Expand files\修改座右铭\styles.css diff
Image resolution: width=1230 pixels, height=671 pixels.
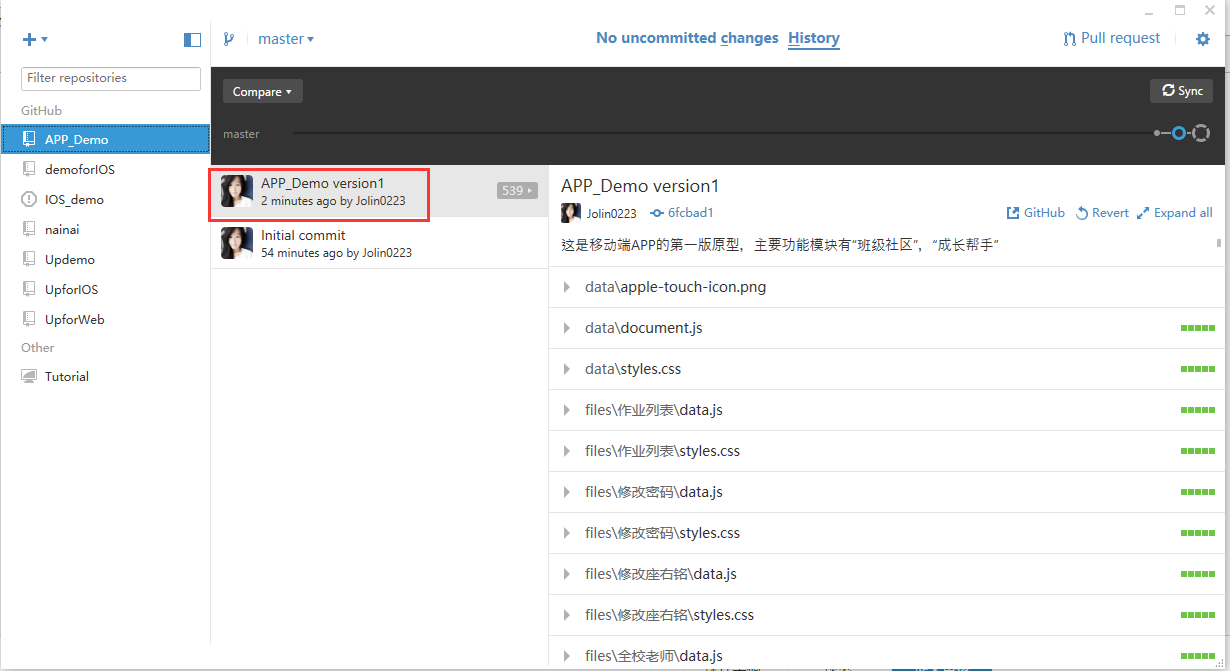[x=567, y=615]
